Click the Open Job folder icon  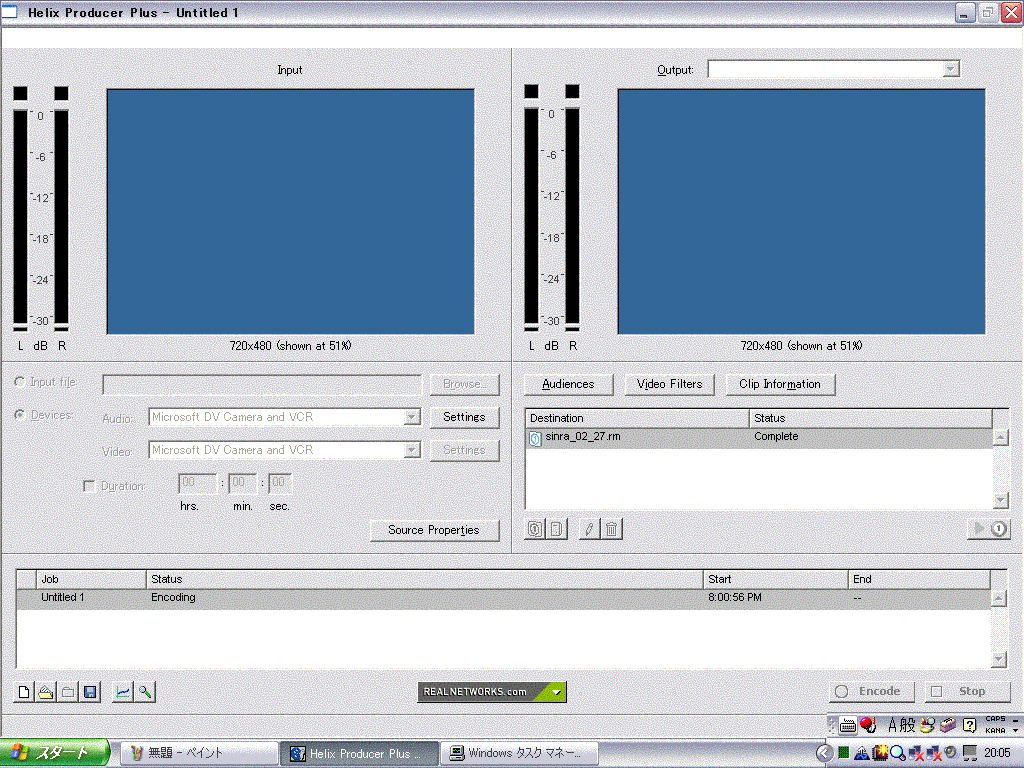[x=45, y=691]
